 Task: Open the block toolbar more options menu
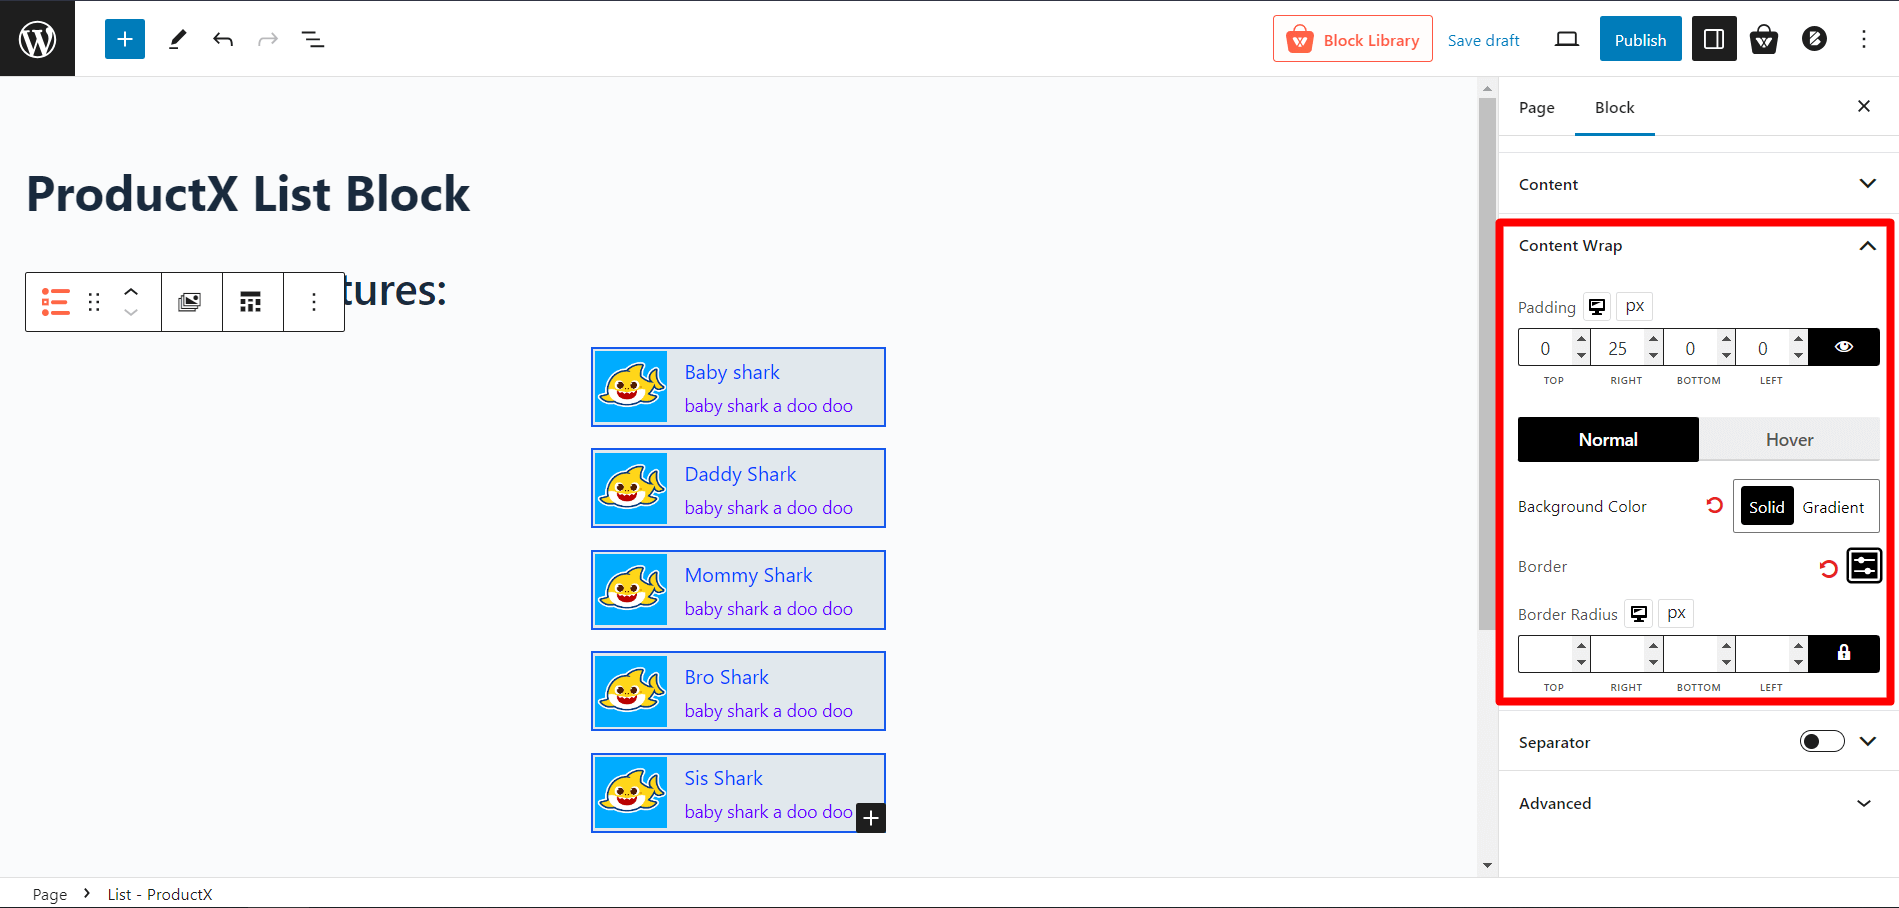click(x=314, y=302)
